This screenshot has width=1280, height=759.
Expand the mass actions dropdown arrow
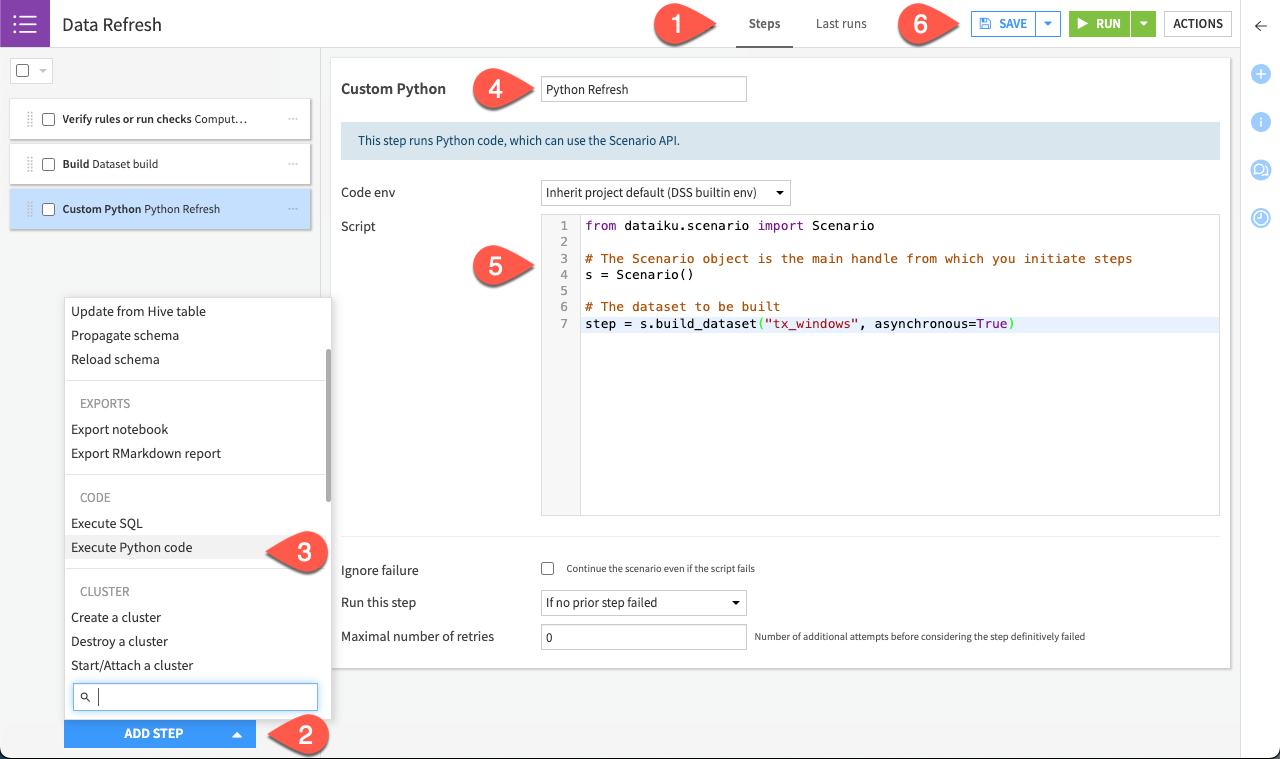[x=43, y=71]
